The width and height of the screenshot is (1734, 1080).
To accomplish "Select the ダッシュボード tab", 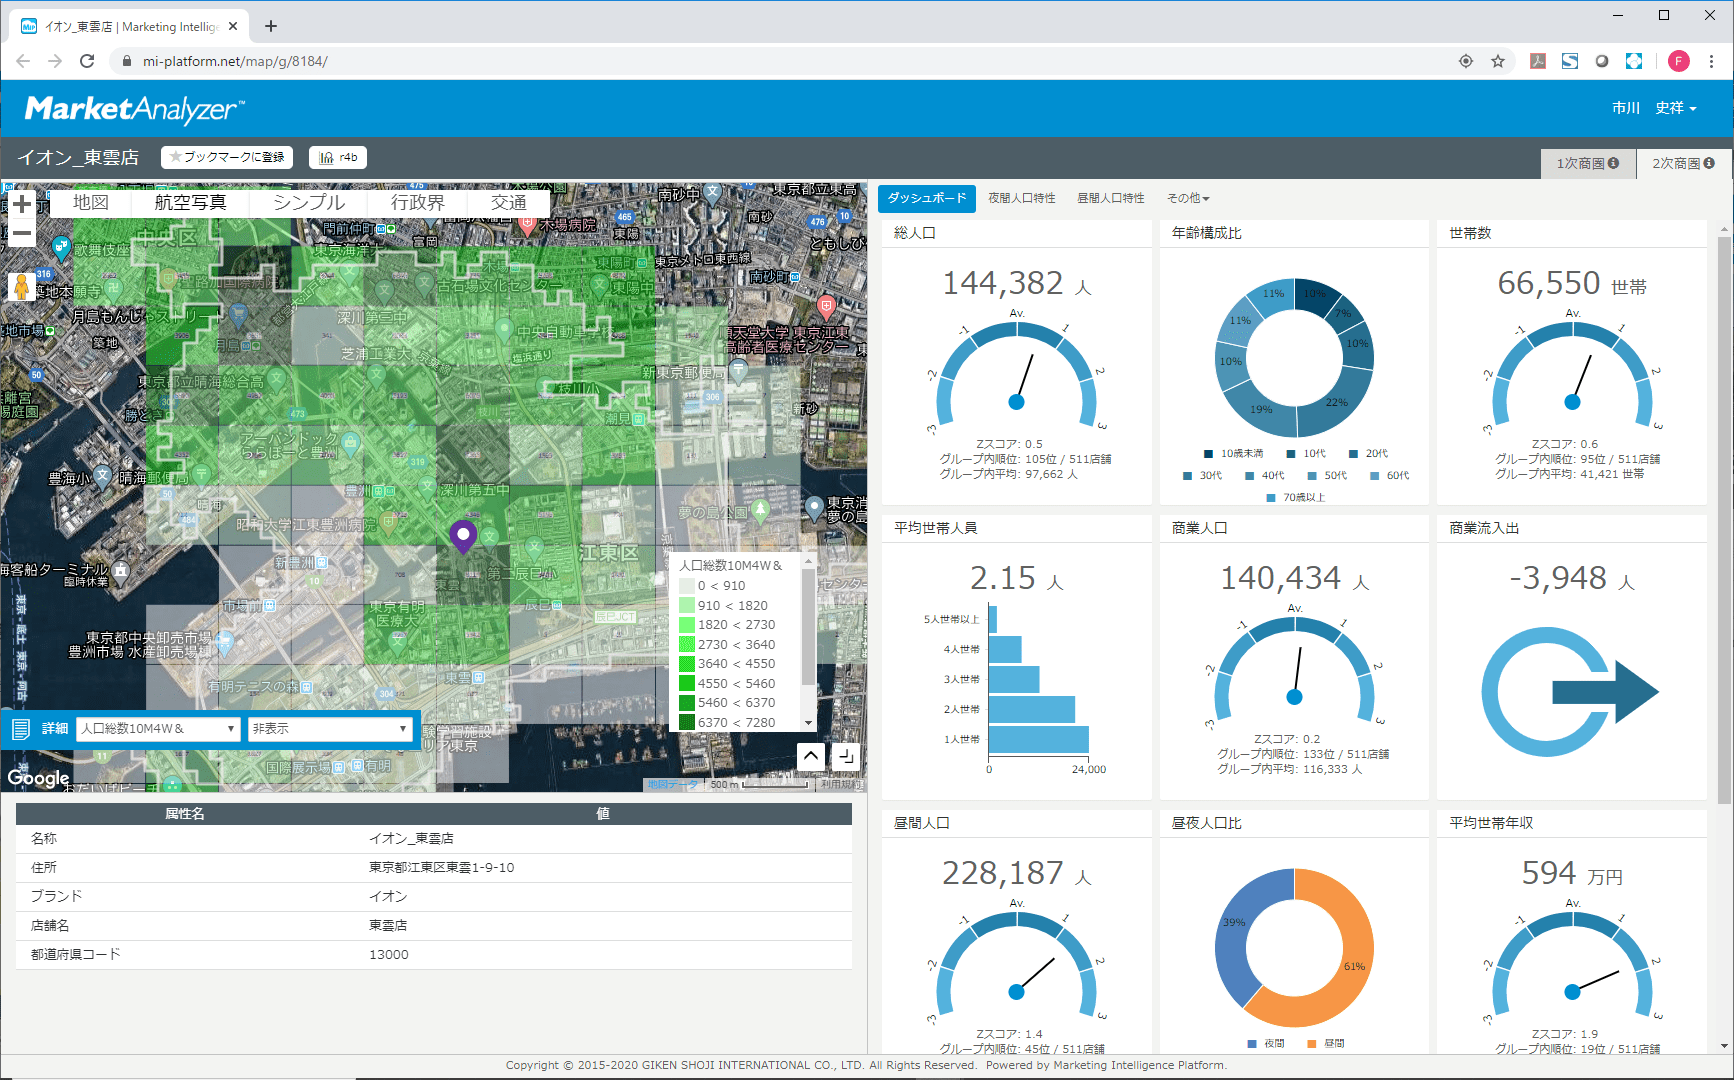I will [x=927, y=198].
